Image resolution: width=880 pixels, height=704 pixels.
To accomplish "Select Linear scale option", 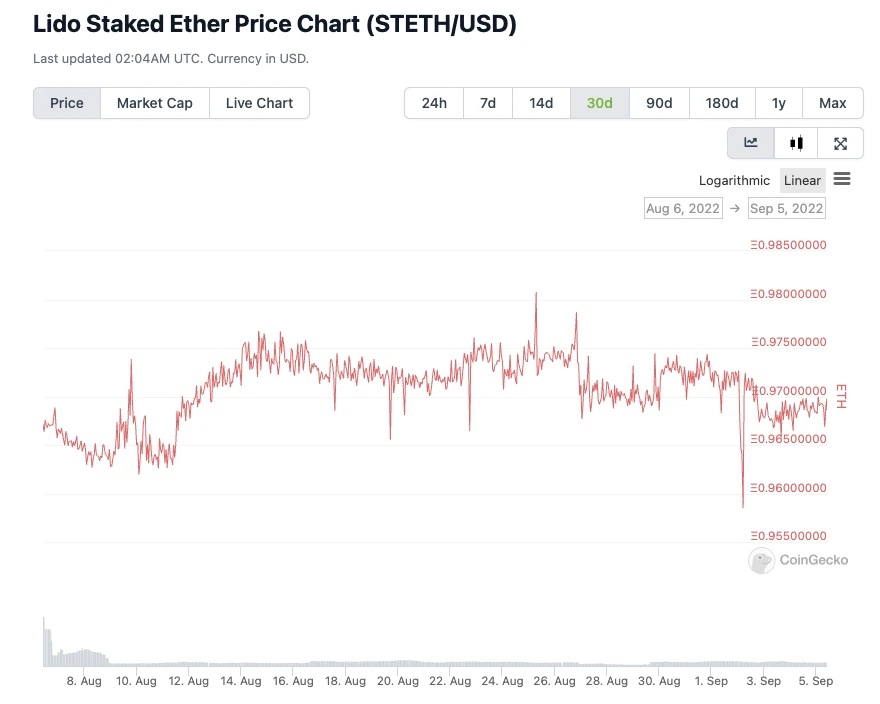I will pos(802,180).
